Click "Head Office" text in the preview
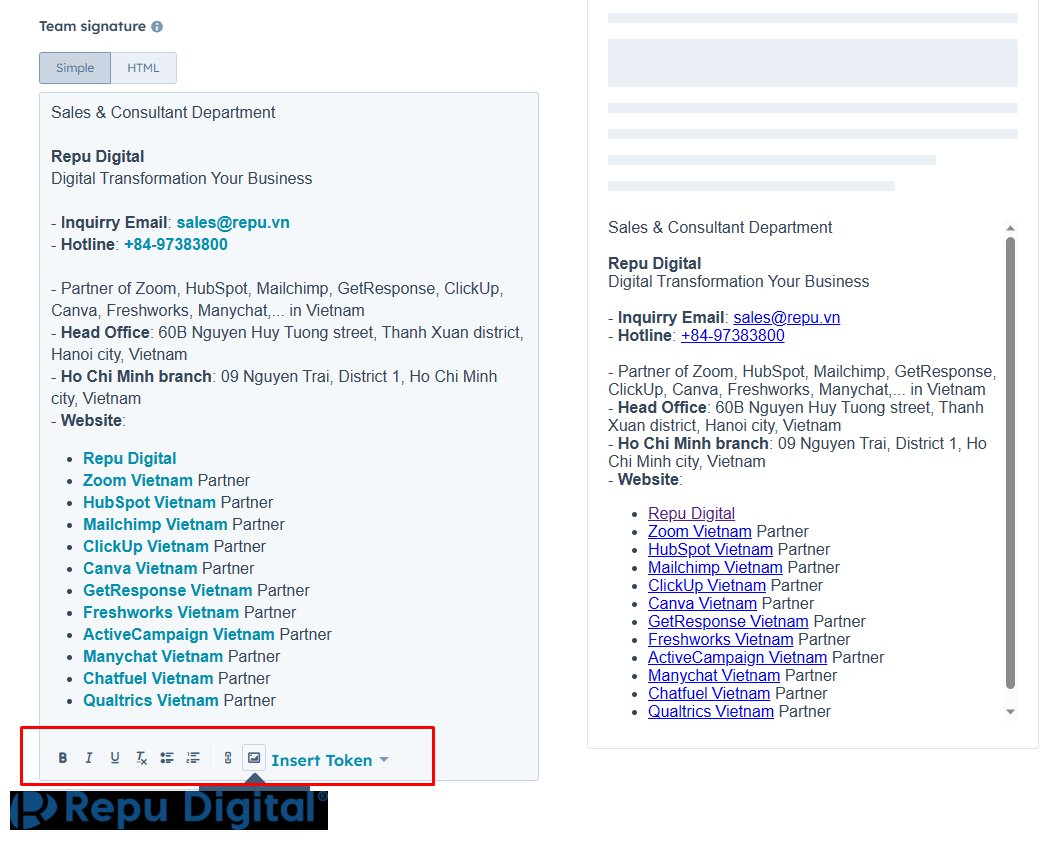 coord(662,407)
